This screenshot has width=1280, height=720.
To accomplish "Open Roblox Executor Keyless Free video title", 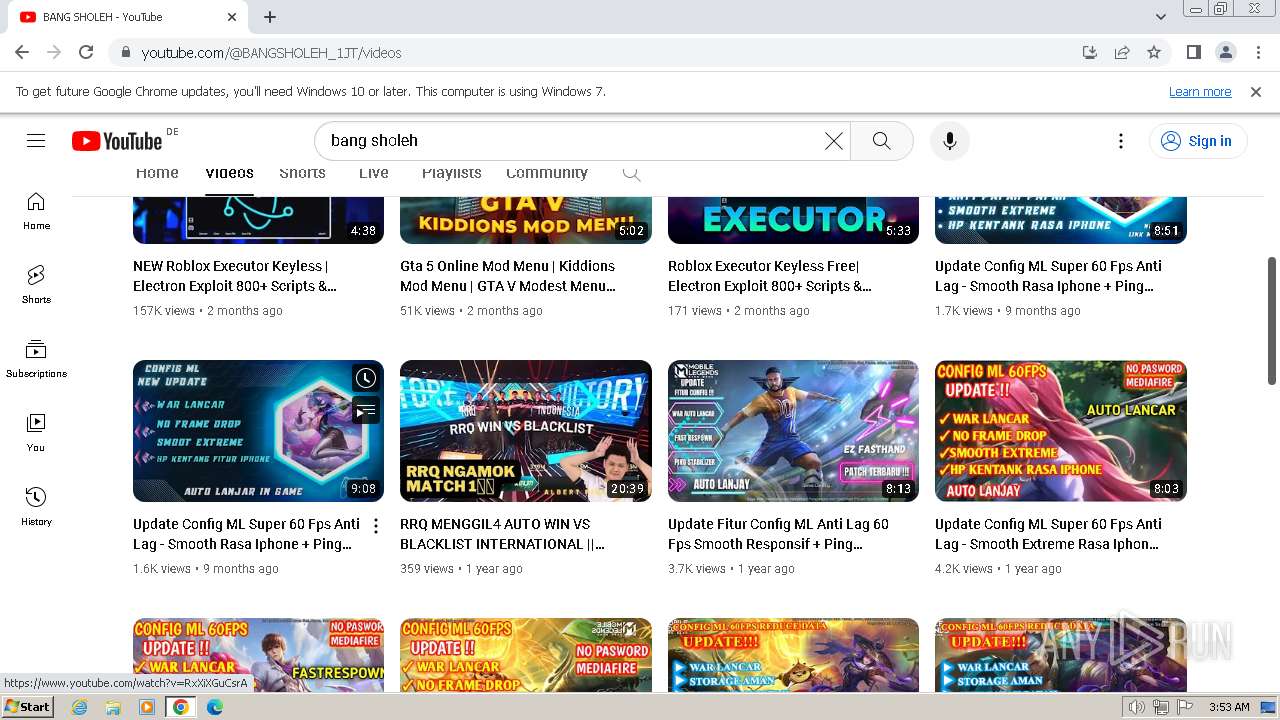I will pyautogui.click(x=770, y=276).
